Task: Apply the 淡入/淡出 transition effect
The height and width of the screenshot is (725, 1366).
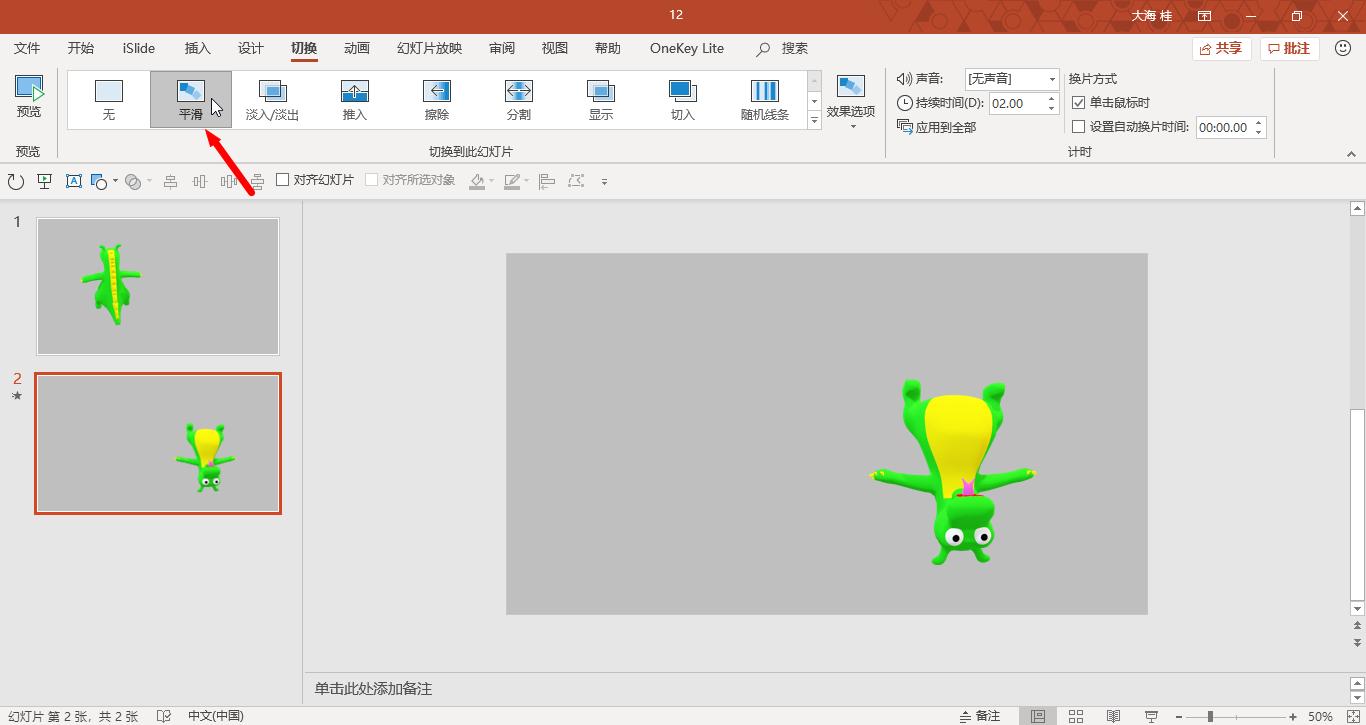Action: pos(273,99)
